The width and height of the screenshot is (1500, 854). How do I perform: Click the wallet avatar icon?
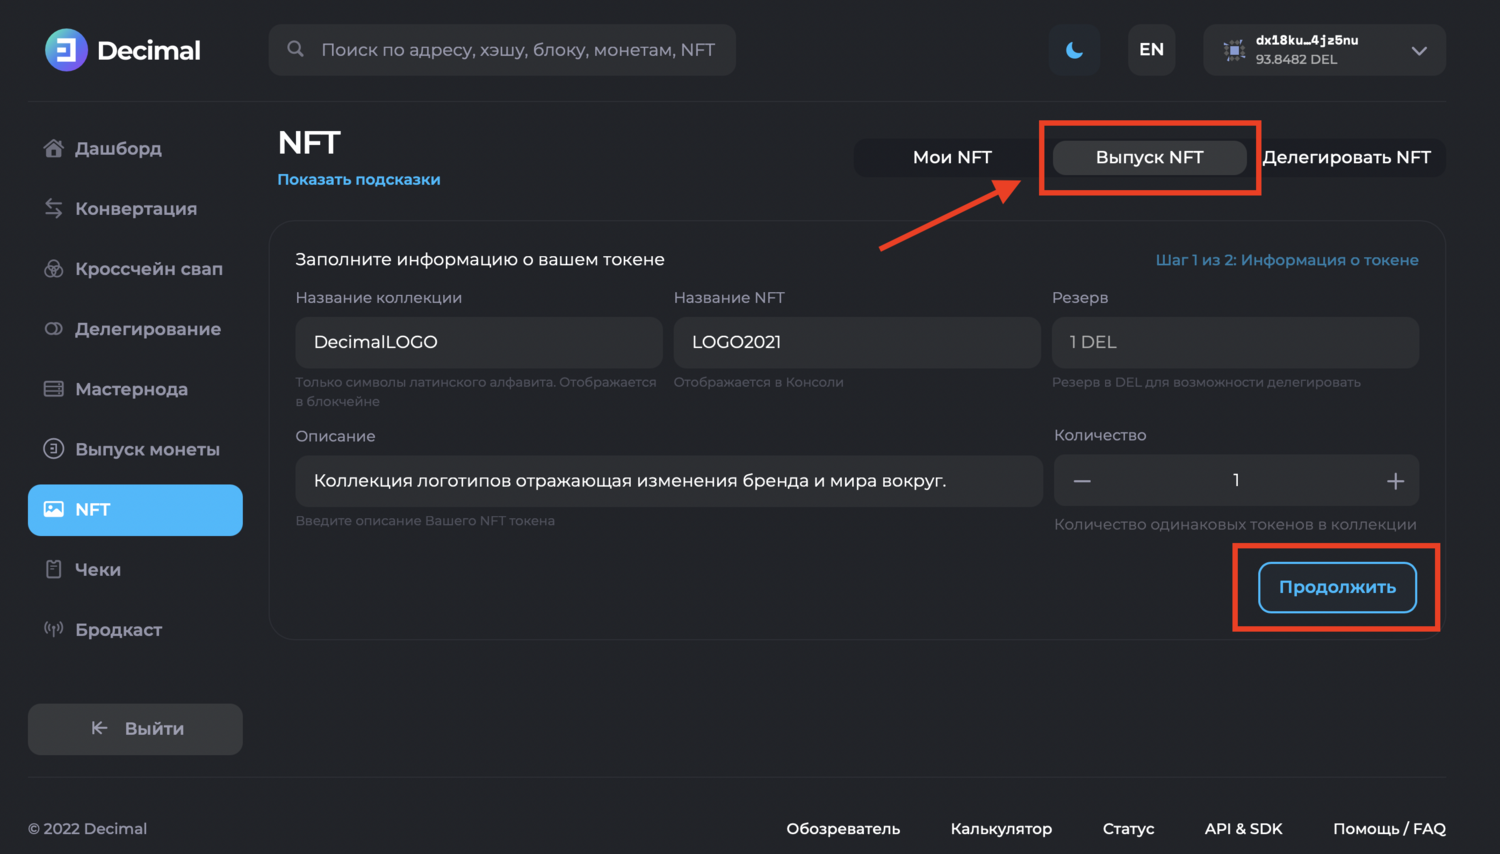(1234, 50)
